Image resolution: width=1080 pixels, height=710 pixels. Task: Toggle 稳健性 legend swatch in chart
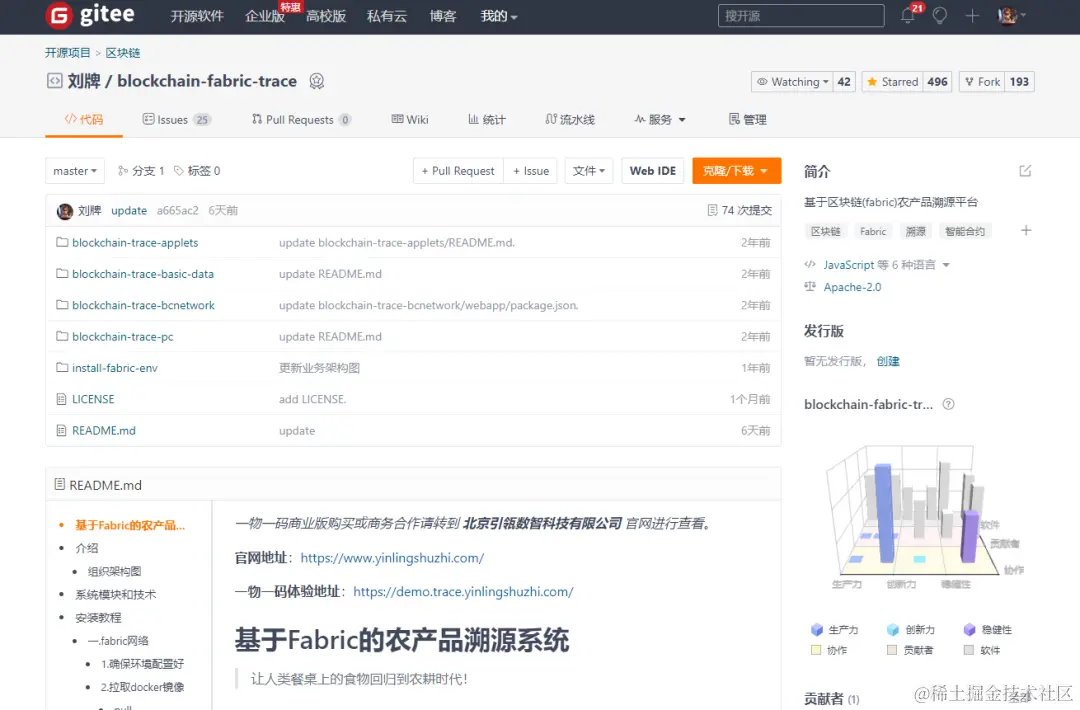click(x=969, y=629)
